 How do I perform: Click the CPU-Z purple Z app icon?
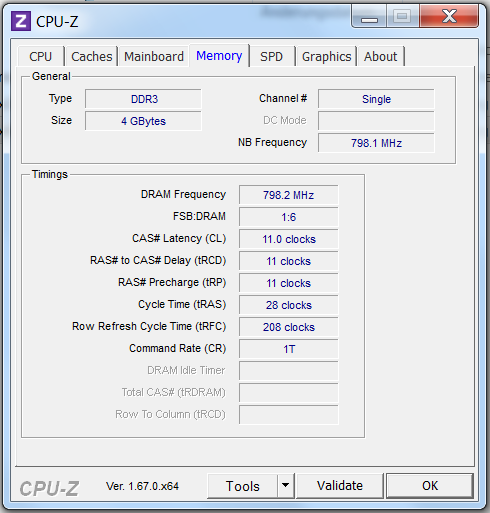tap(21, 21)
